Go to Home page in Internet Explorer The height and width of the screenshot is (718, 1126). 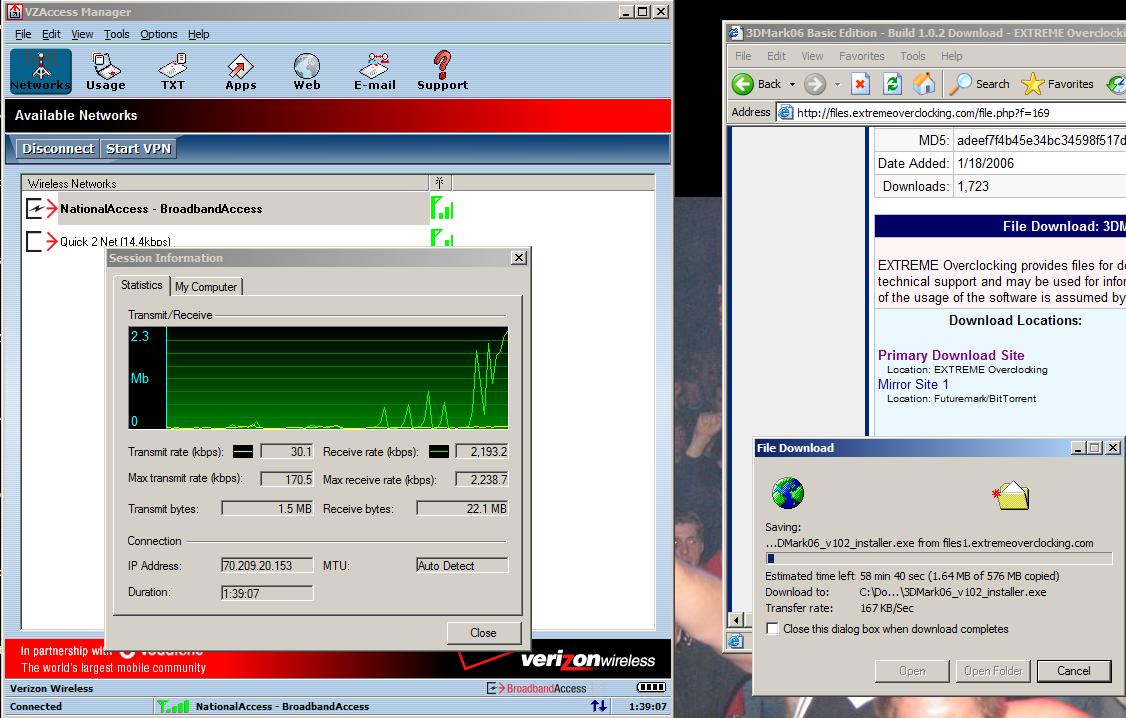point(924,84)
